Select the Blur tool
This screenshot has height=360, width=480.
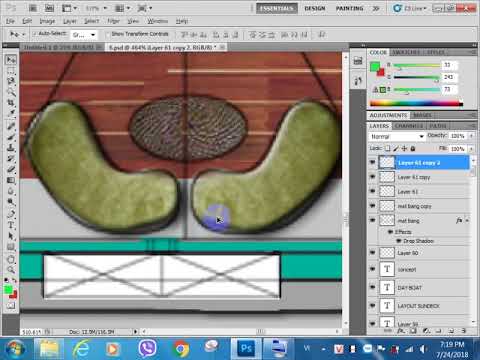[x=11, y=191]
